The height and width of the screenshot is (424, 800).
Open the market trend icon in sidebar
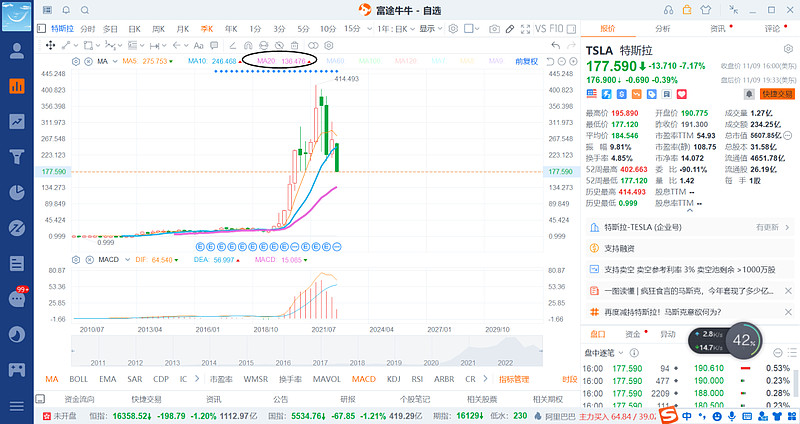pos(17,121)
